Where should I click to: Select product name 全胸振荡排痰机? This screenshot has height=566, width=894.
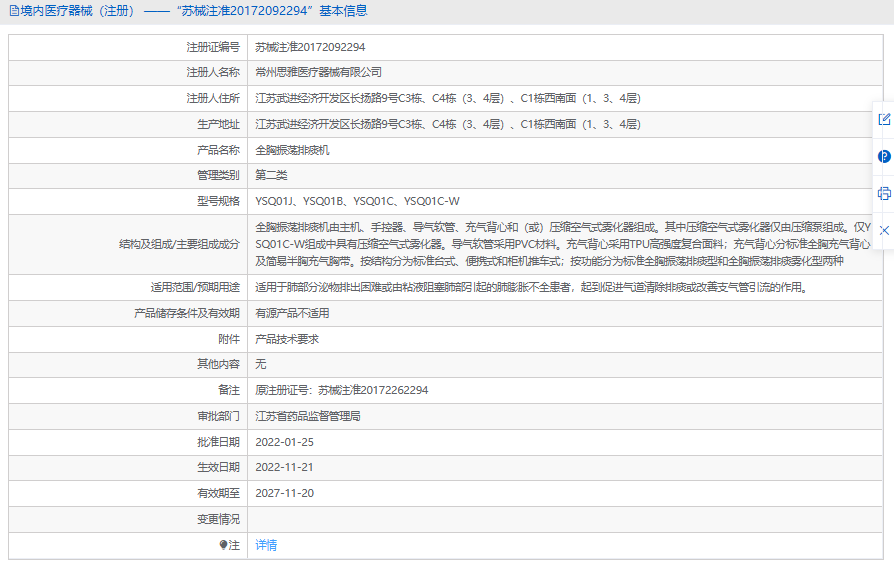[292, 150]
